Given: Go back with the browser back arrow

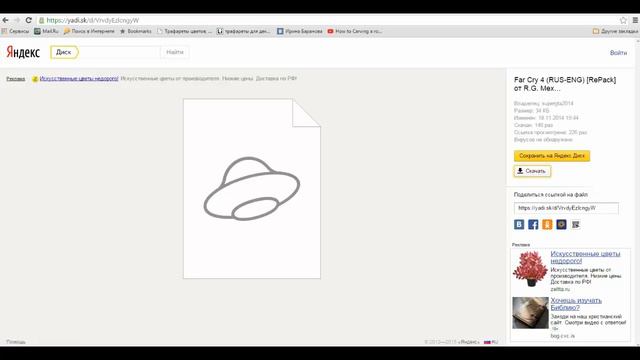Looking at the screenshot, I should 5,20.
